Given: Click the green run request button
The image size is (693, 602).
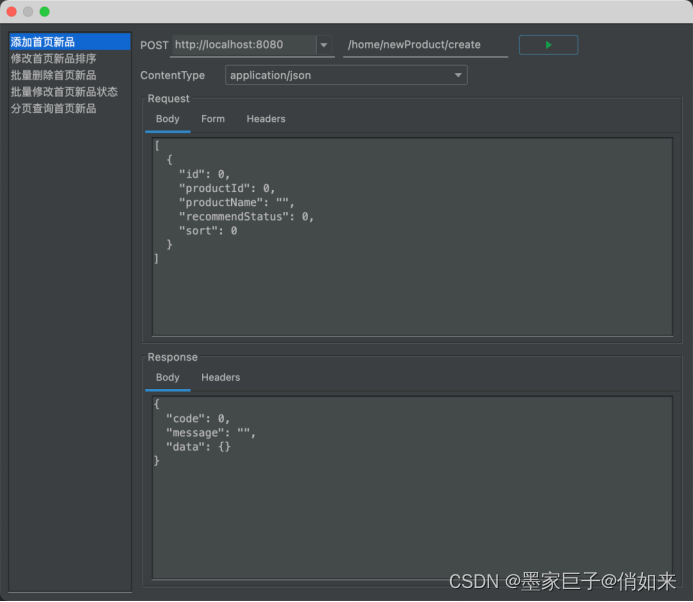Looking at the screenshot, I should (x=548, y=45).
